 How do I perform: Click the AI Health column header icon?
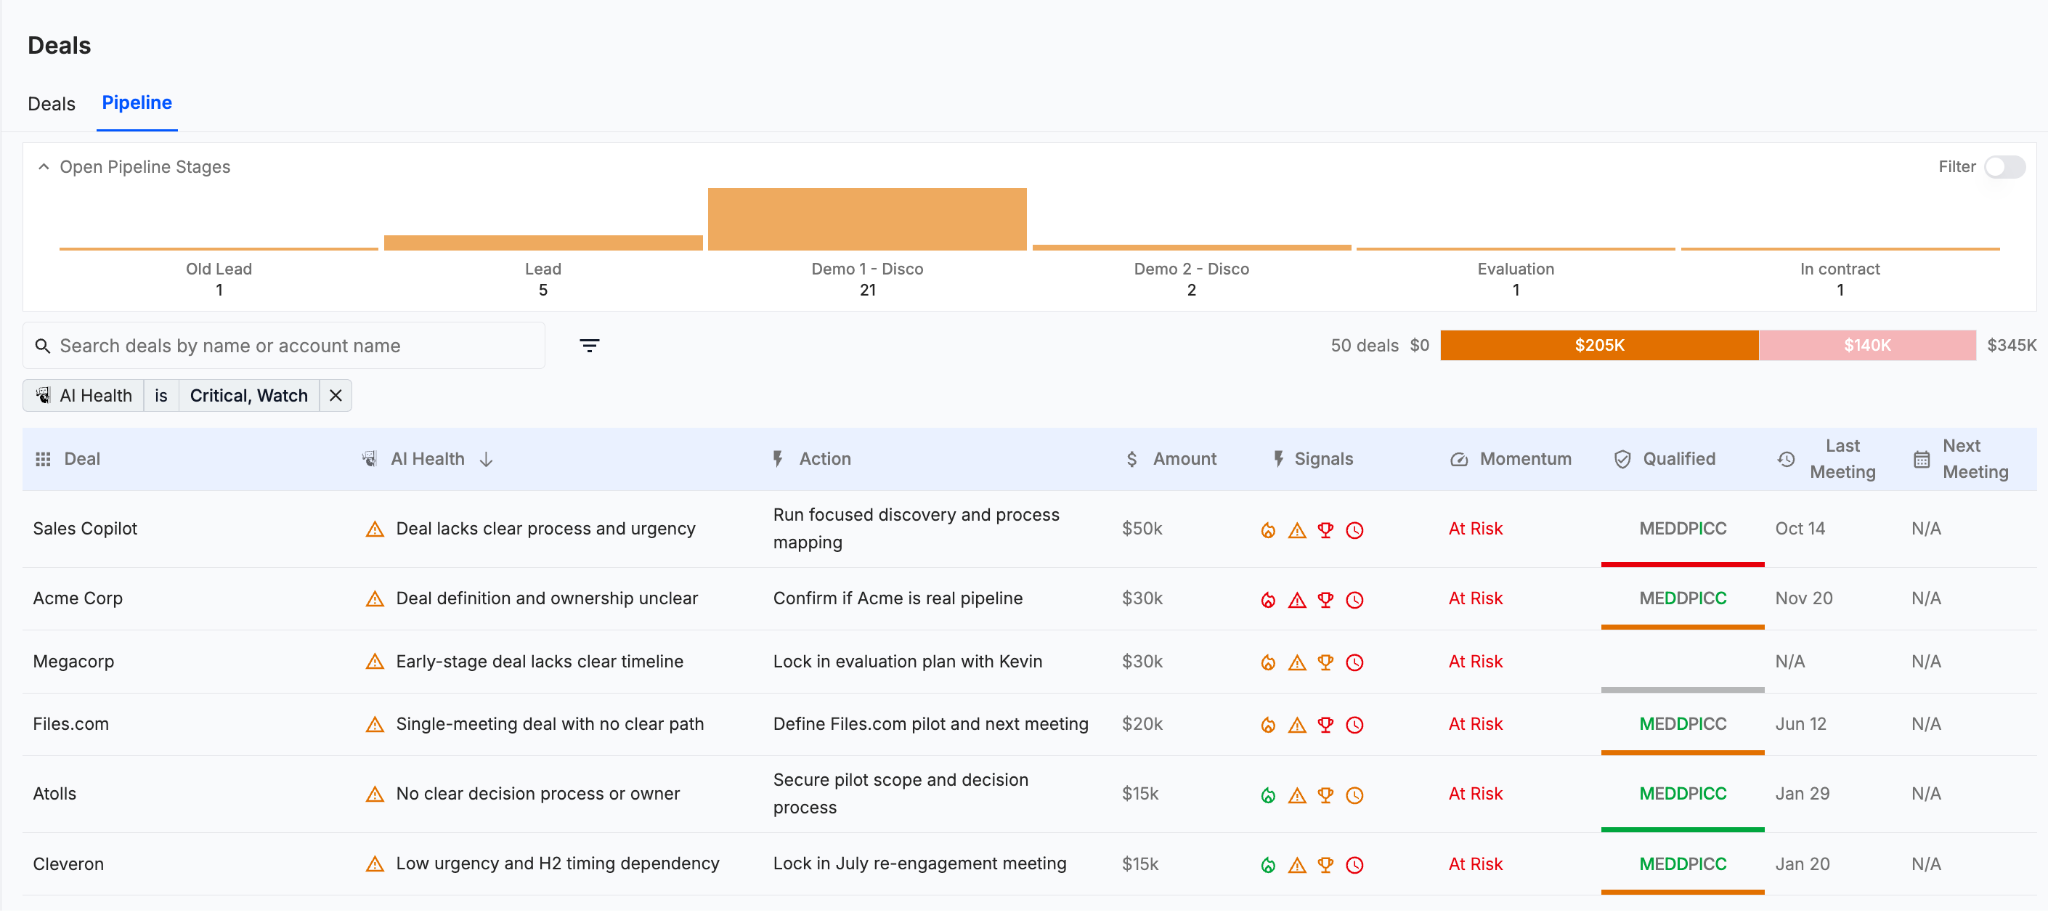(369, 459)
